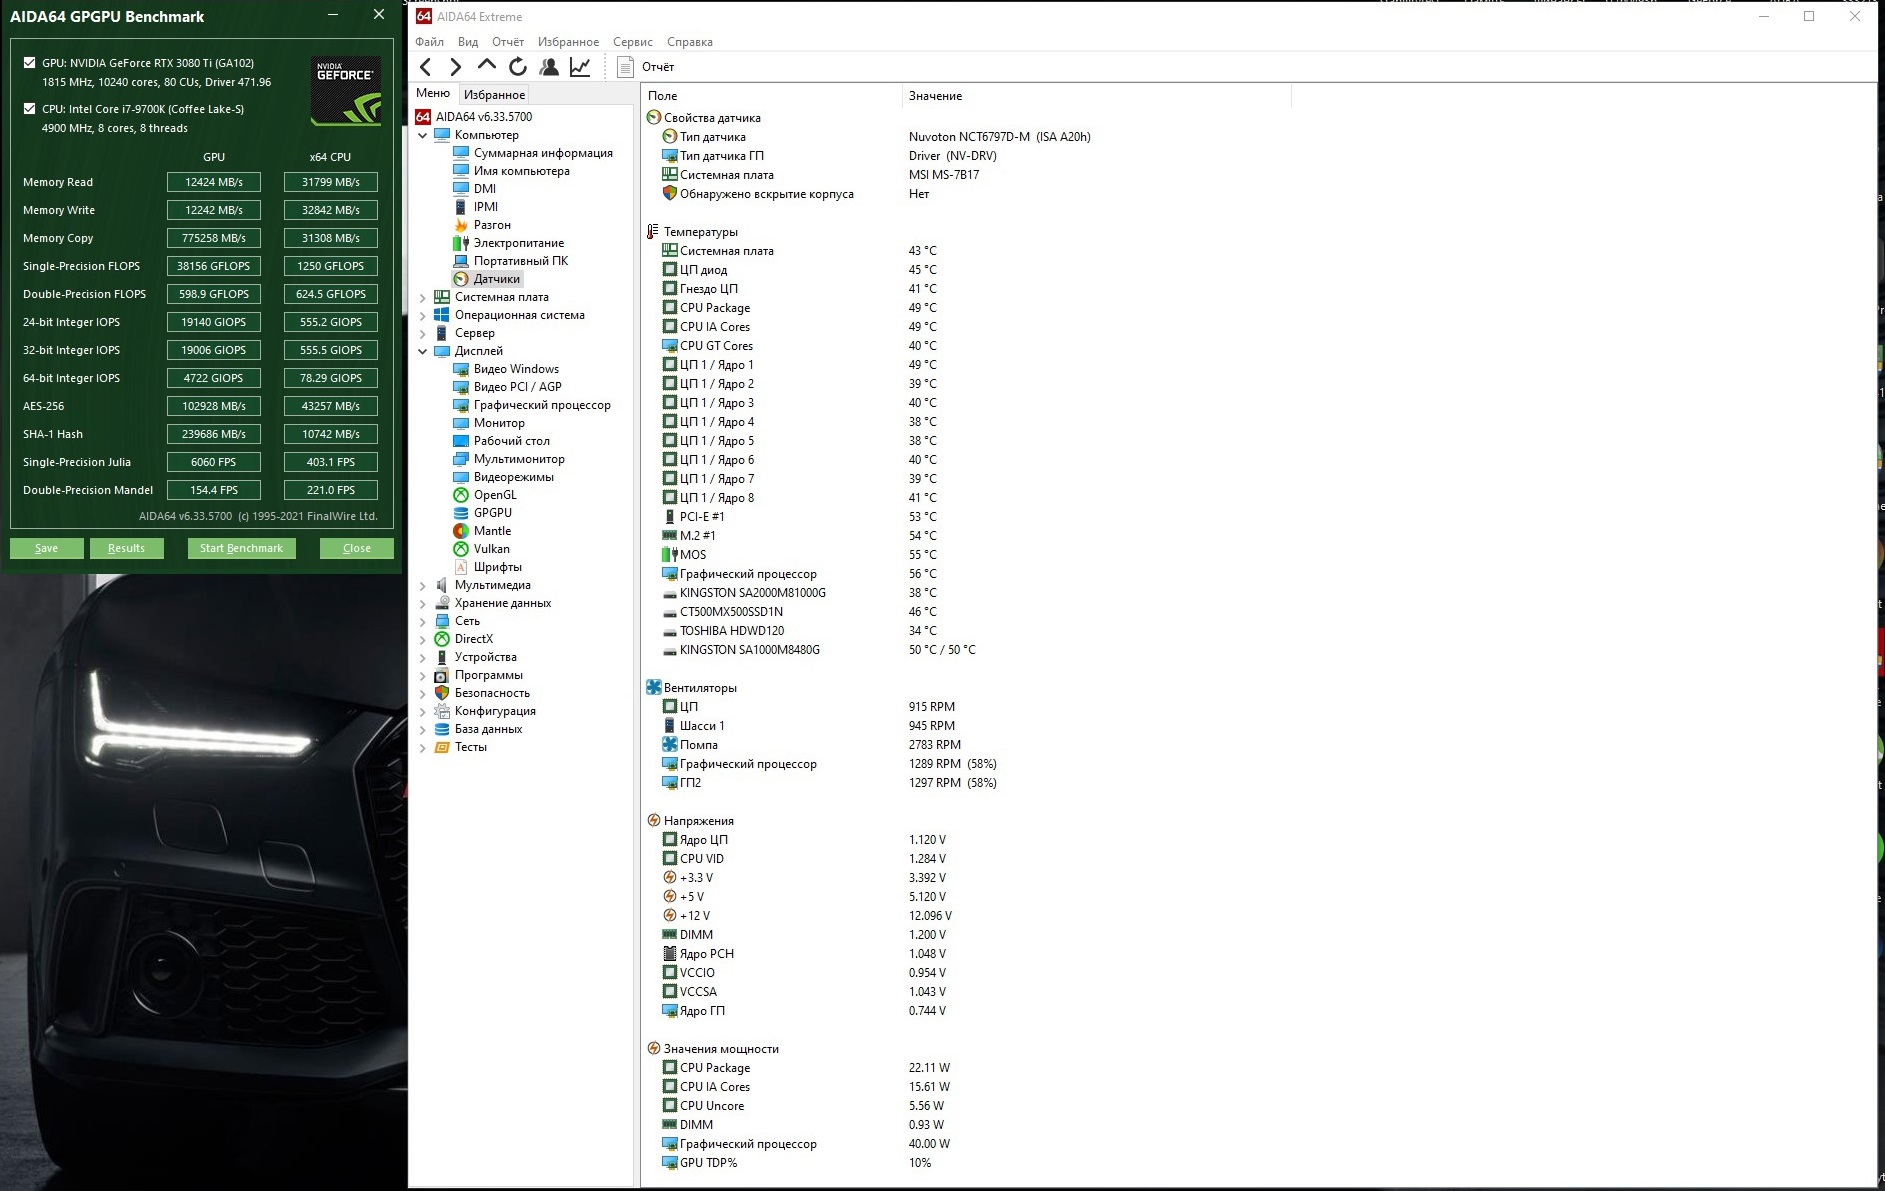
Task: Click the x64 CPU SHA-1 Hash 10742 MB/s result
Action: tap(331, 434)
